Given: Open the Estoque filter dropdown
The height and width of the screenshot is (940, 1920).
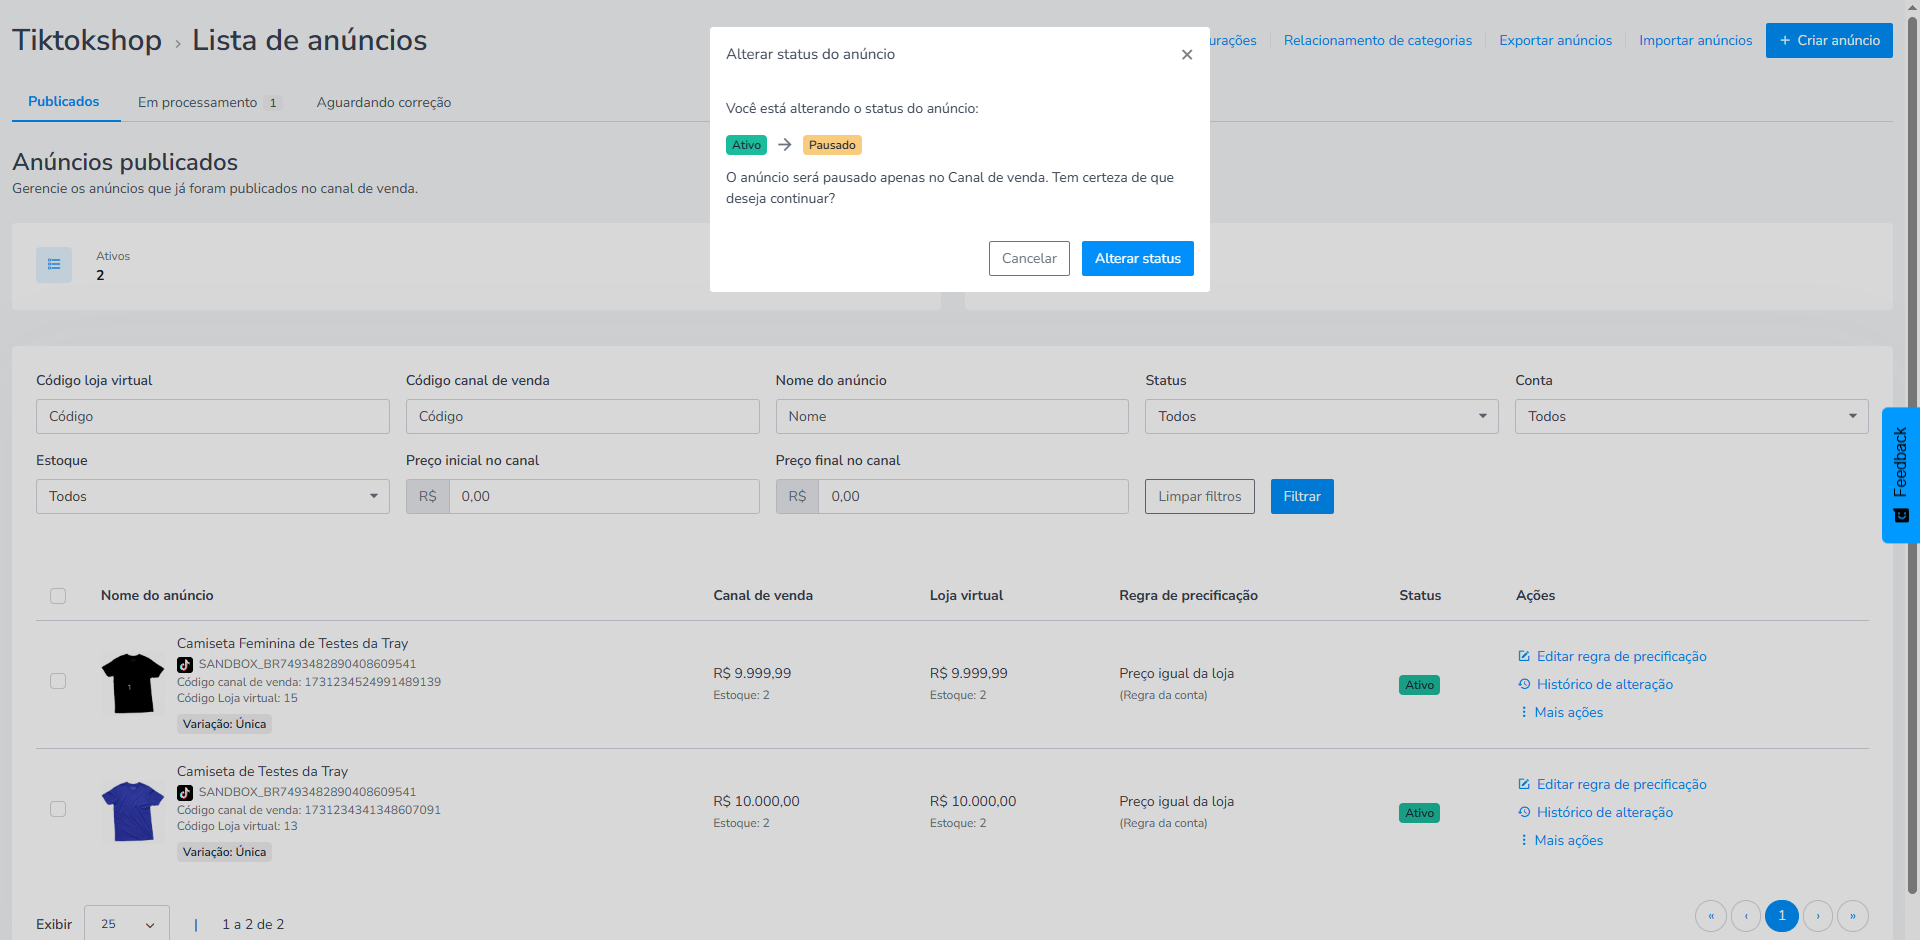Looking at the screenshot, I should [x=213, y=496].
